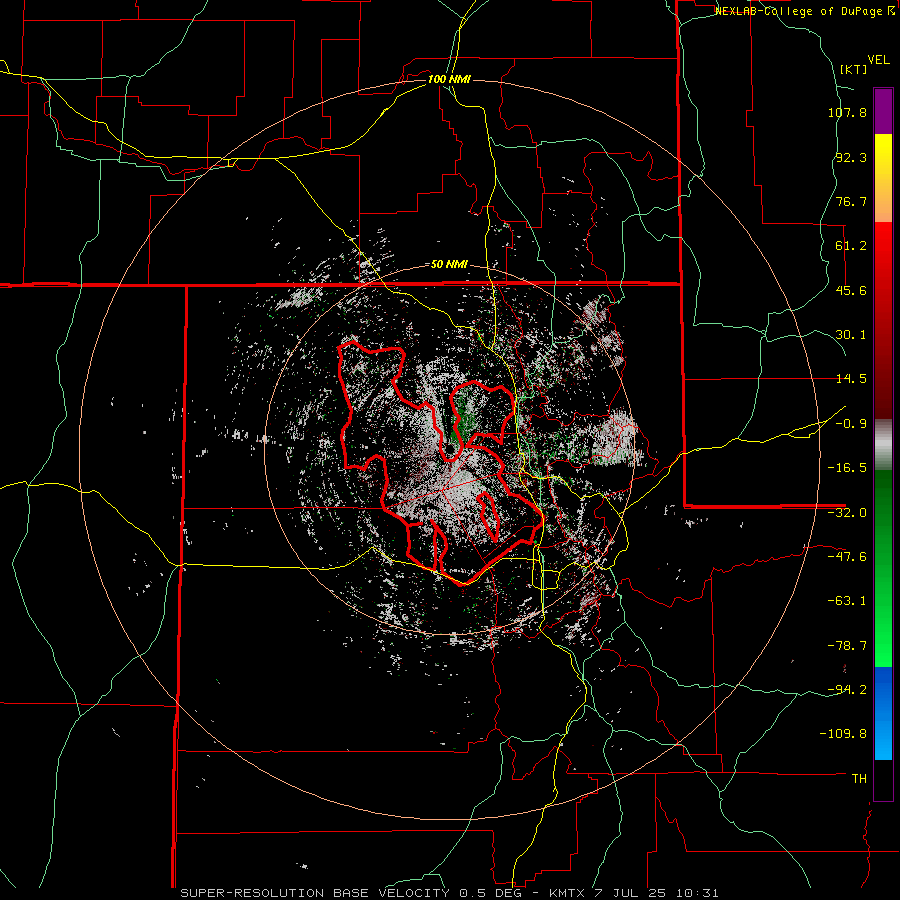Select the -47.6 velocity scale value
Screen dimensions: 900x900
847,557
